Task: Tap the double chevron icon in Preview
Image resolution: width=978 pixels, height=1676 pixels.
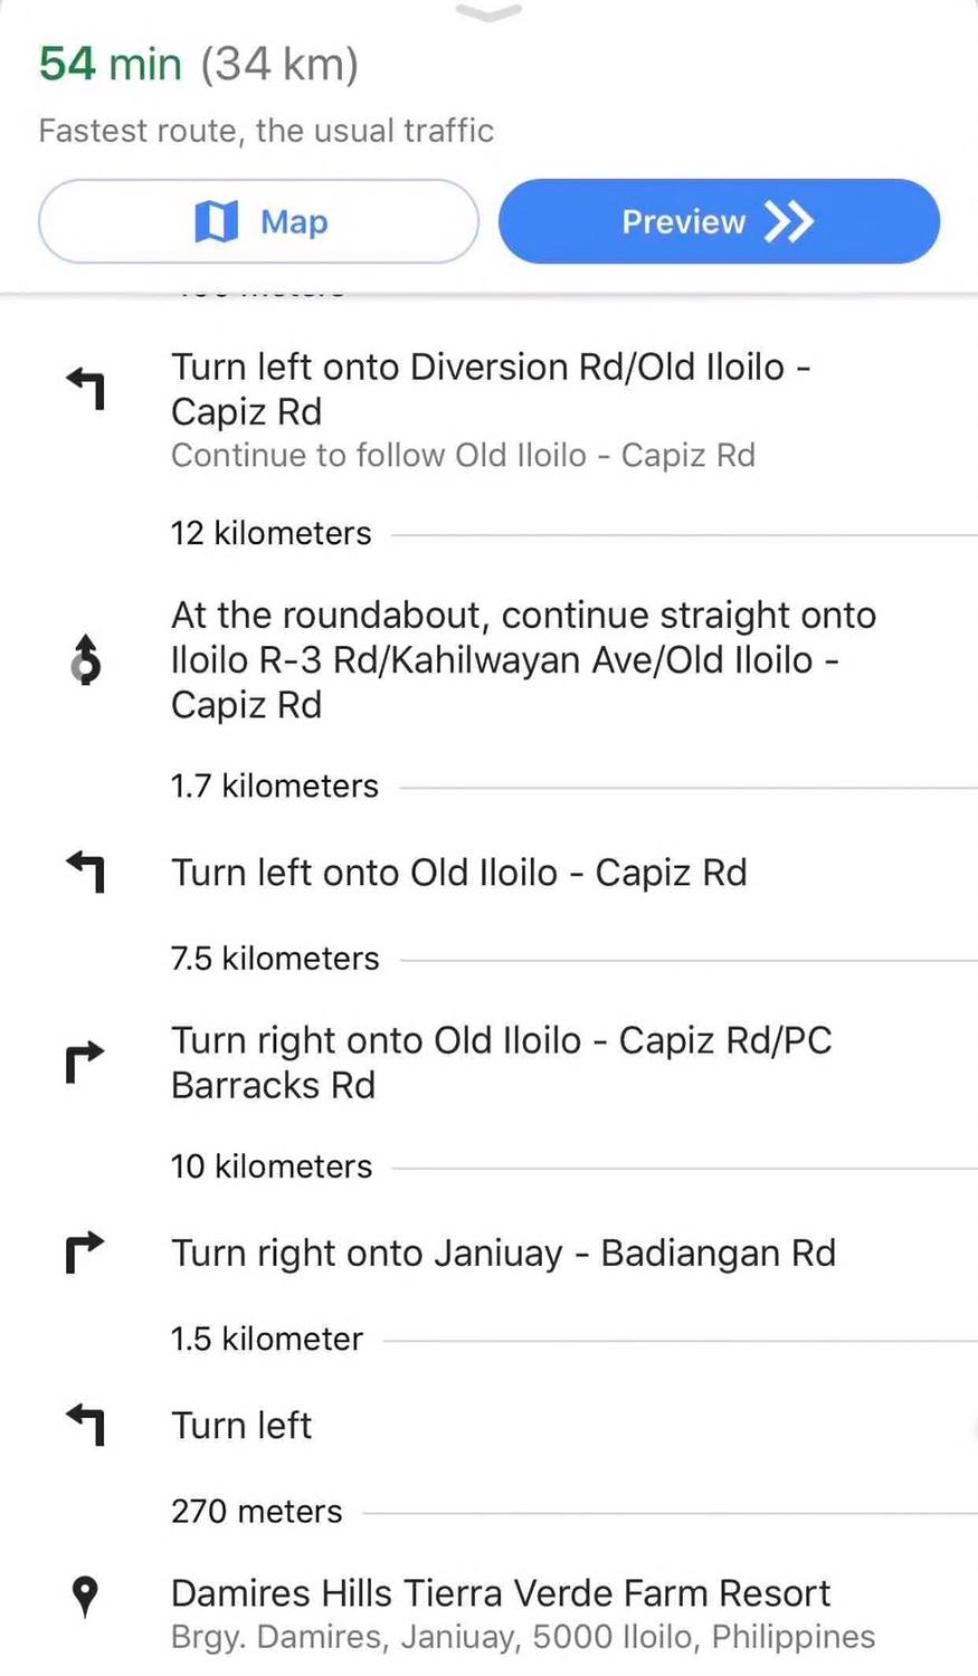Action: (x=789, y=221)
